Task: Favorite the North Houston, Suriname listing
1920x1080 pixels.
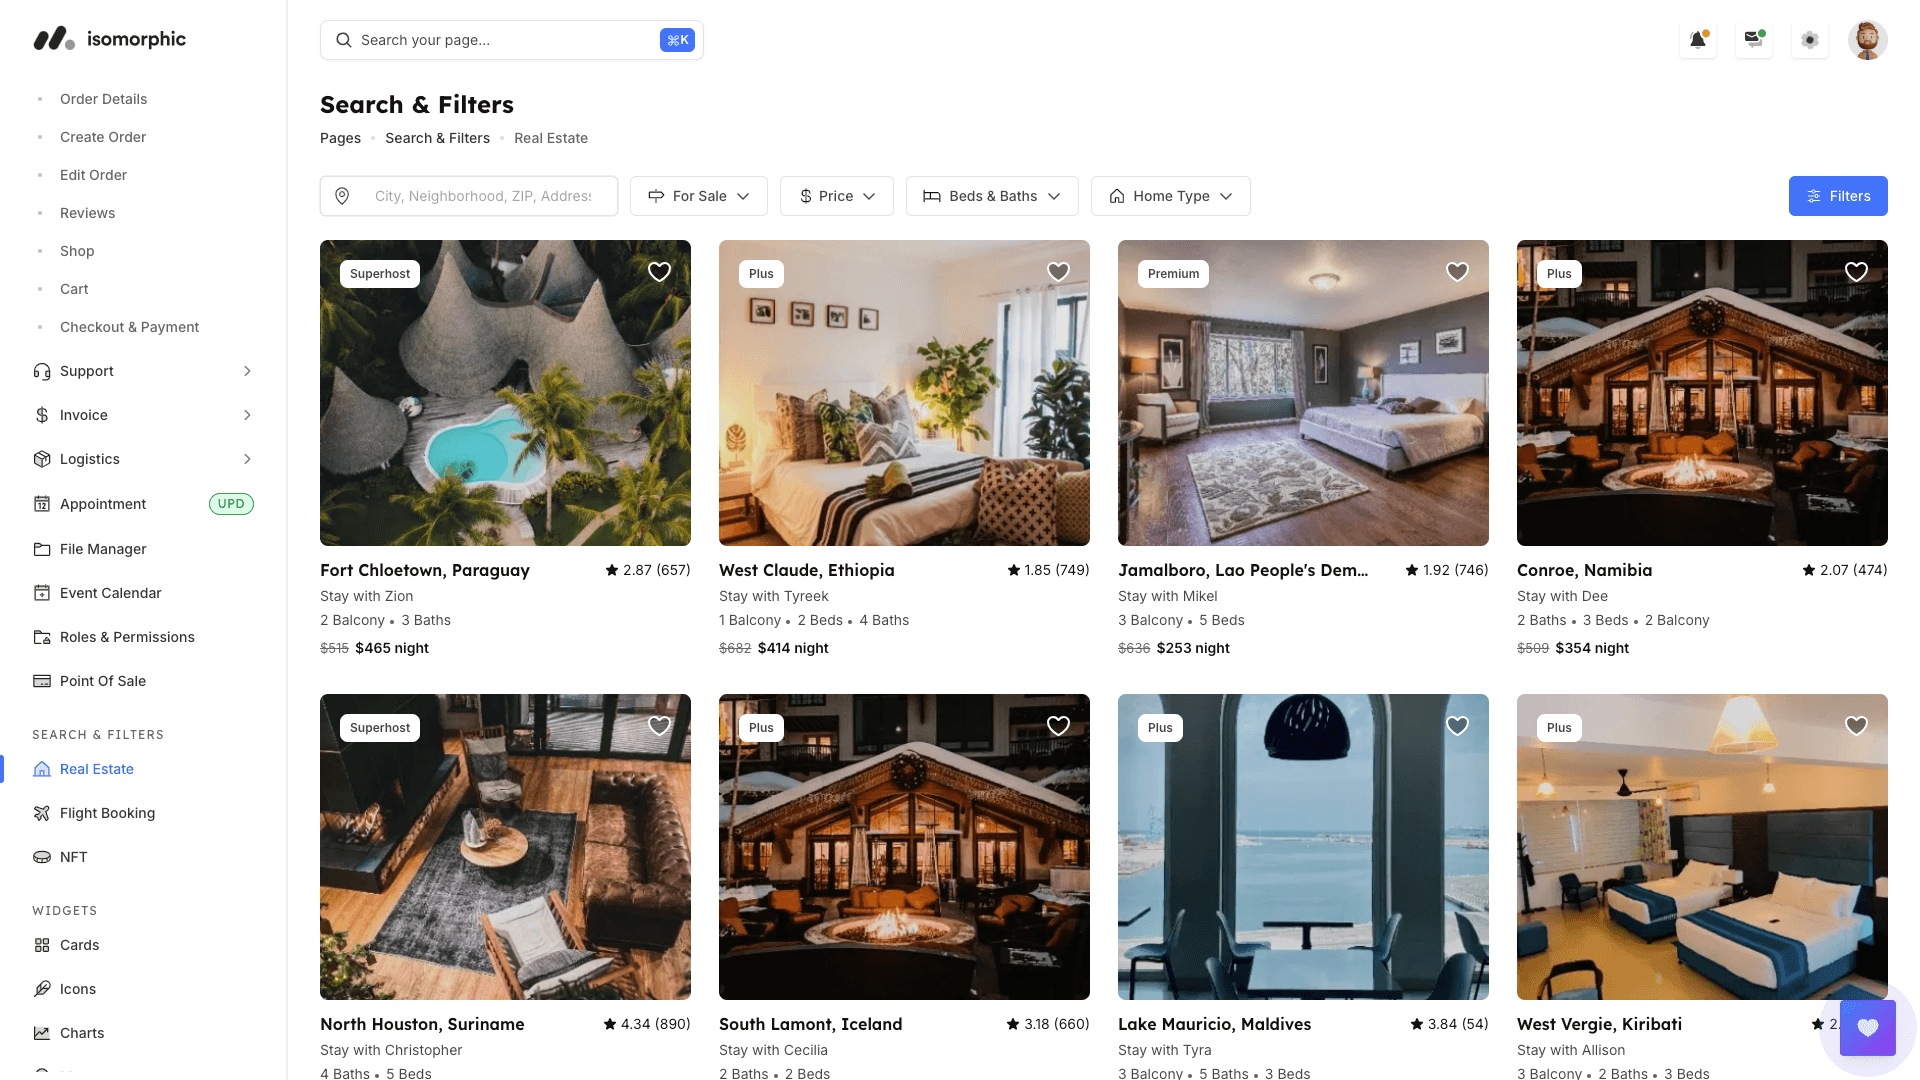Action: point(659,726)
